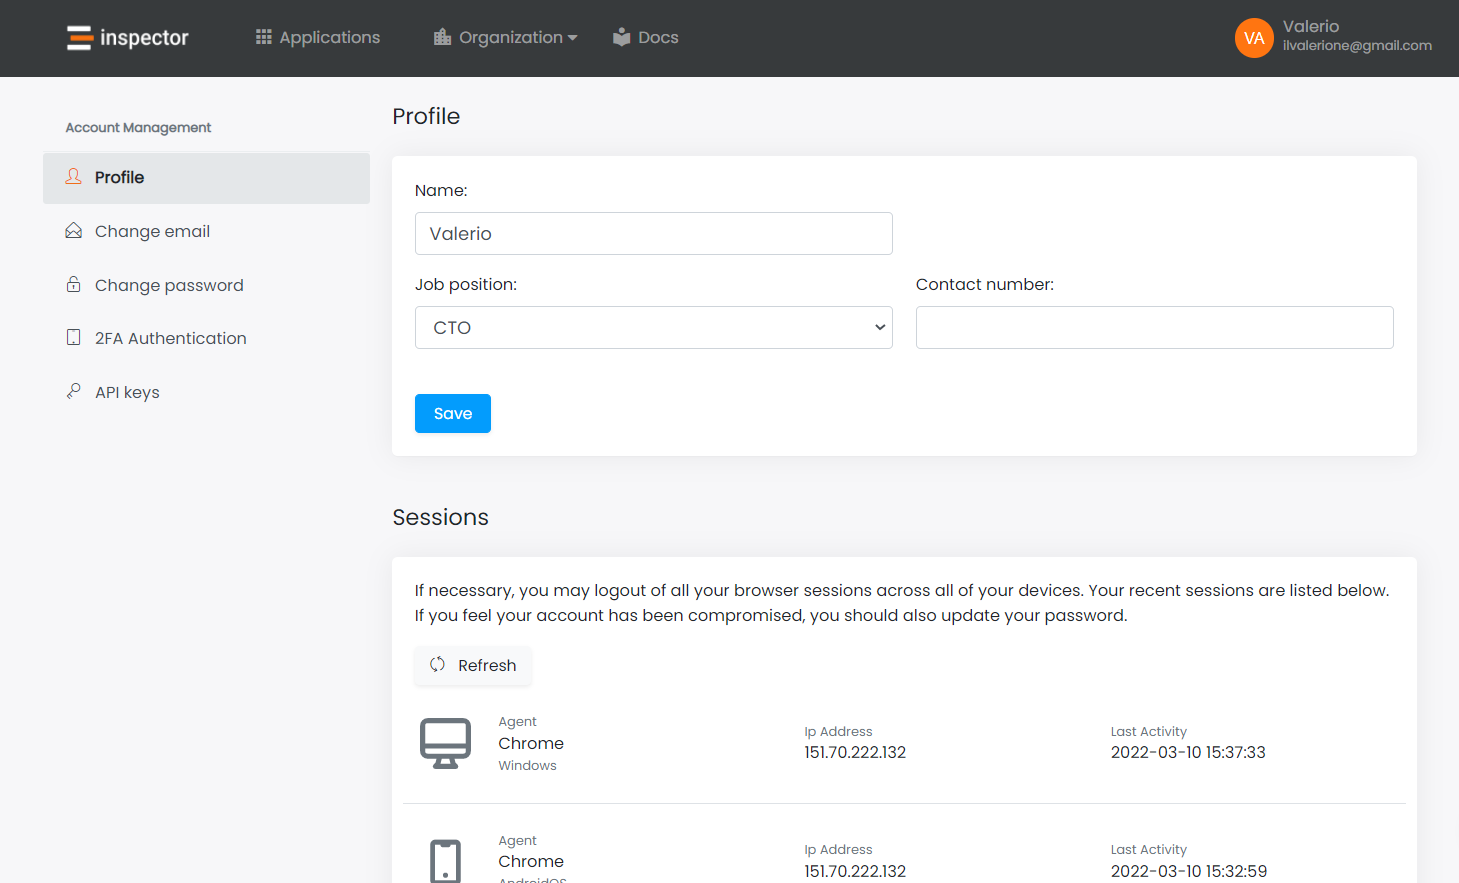Open the Organization dropdown menu
Image resolution: width=1459 pixels, height=883 pixels.
pos(505,37)
